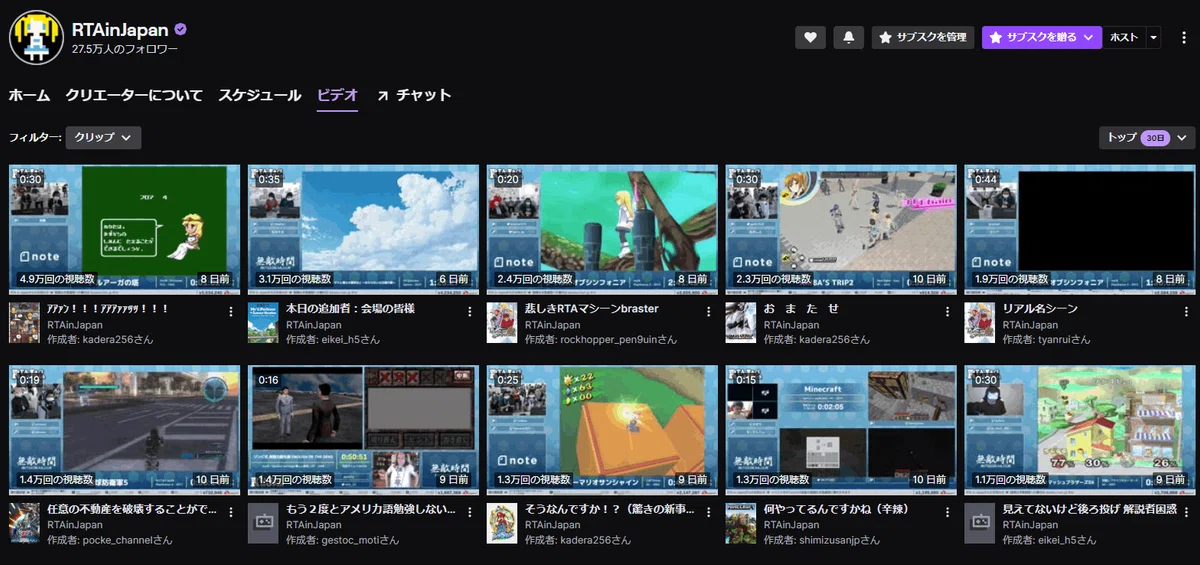Click the ホスト button
This screenshot has width=1200, height=565.
1124,37
